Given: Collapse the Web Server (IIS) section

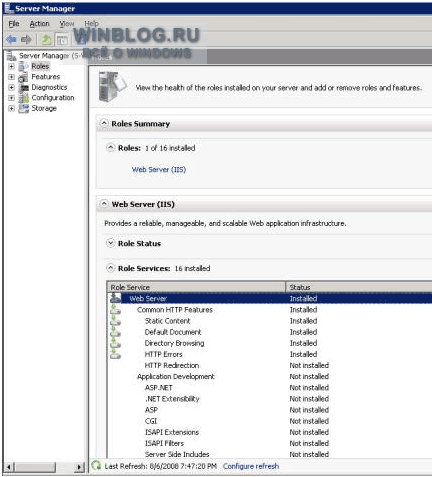Looking at the screenshot, I should tap(104, 204).
